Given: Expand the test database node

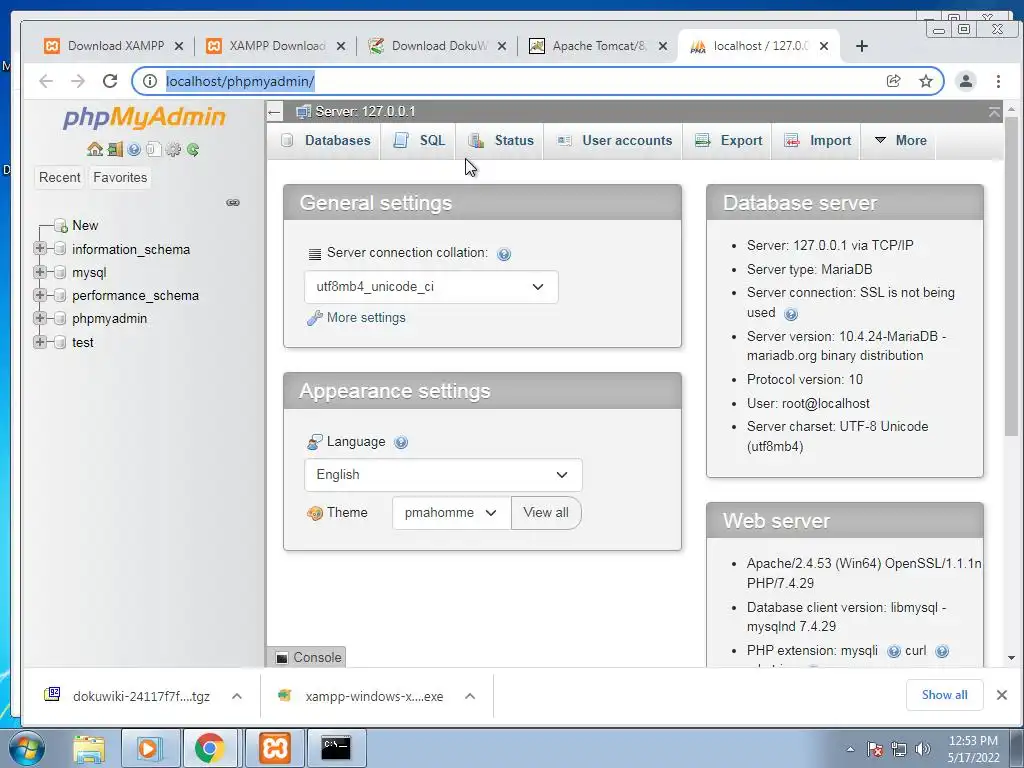Looking at the screenshot, I should tap(40, 342).
